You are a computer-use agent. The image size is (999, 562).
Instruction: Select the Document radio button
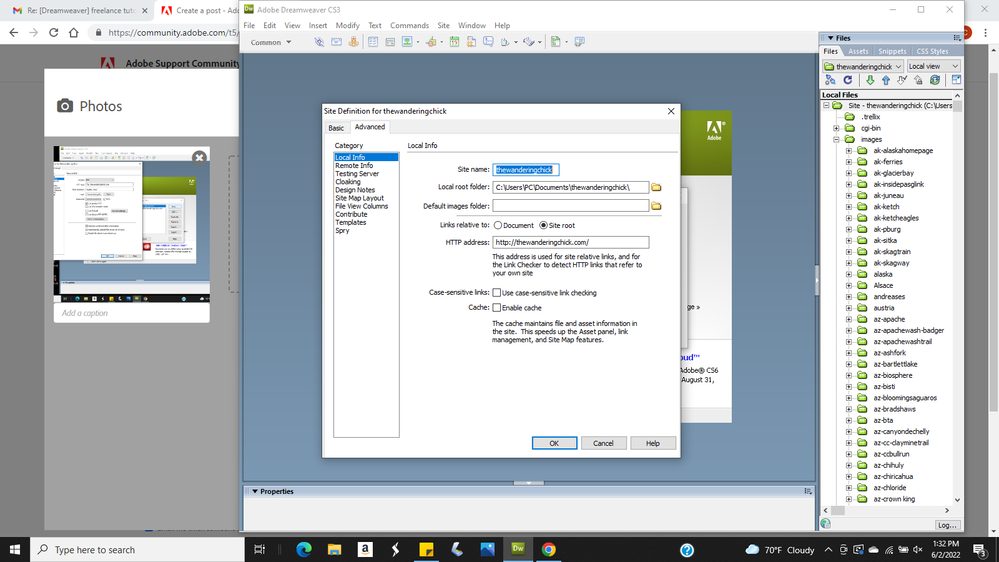point(498,226)
